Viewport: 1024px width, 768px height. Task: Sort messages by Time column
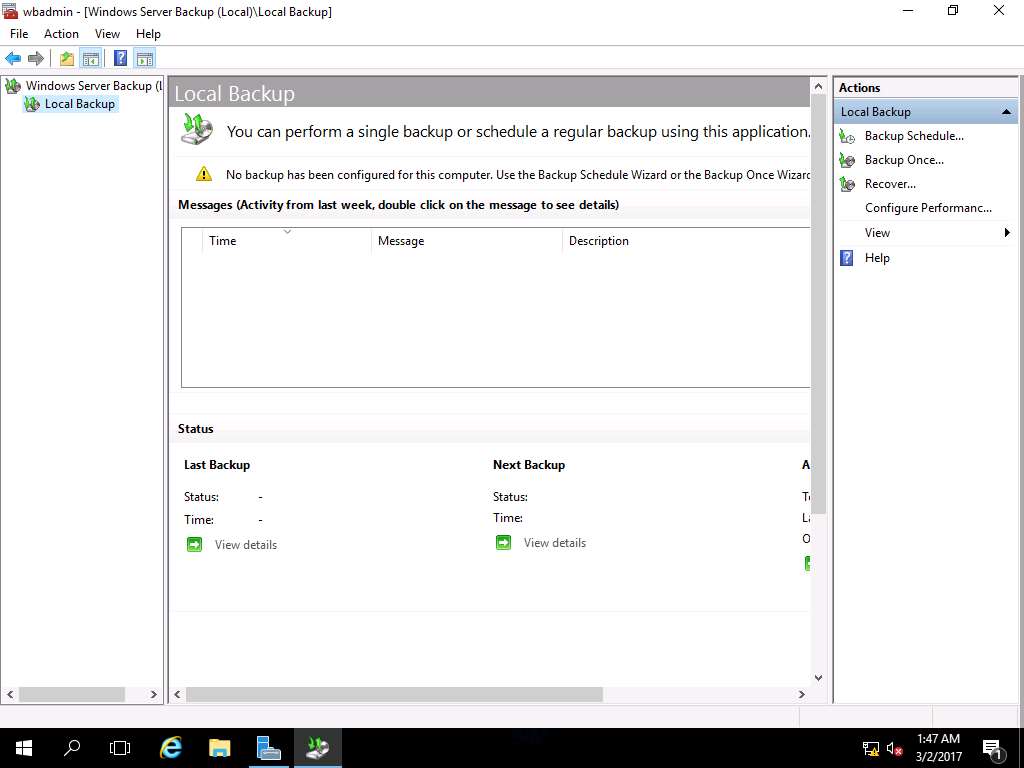click(x=287, y=241)
